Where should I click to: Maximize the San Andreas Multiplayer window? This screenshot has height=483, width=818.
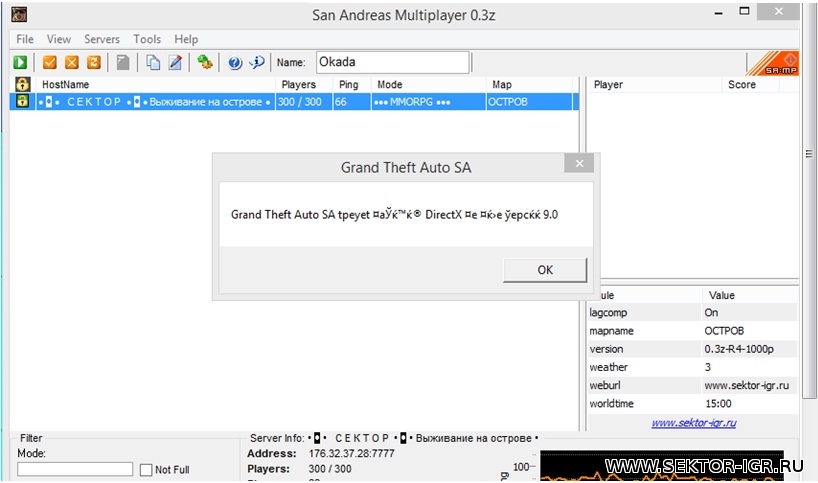744,11
